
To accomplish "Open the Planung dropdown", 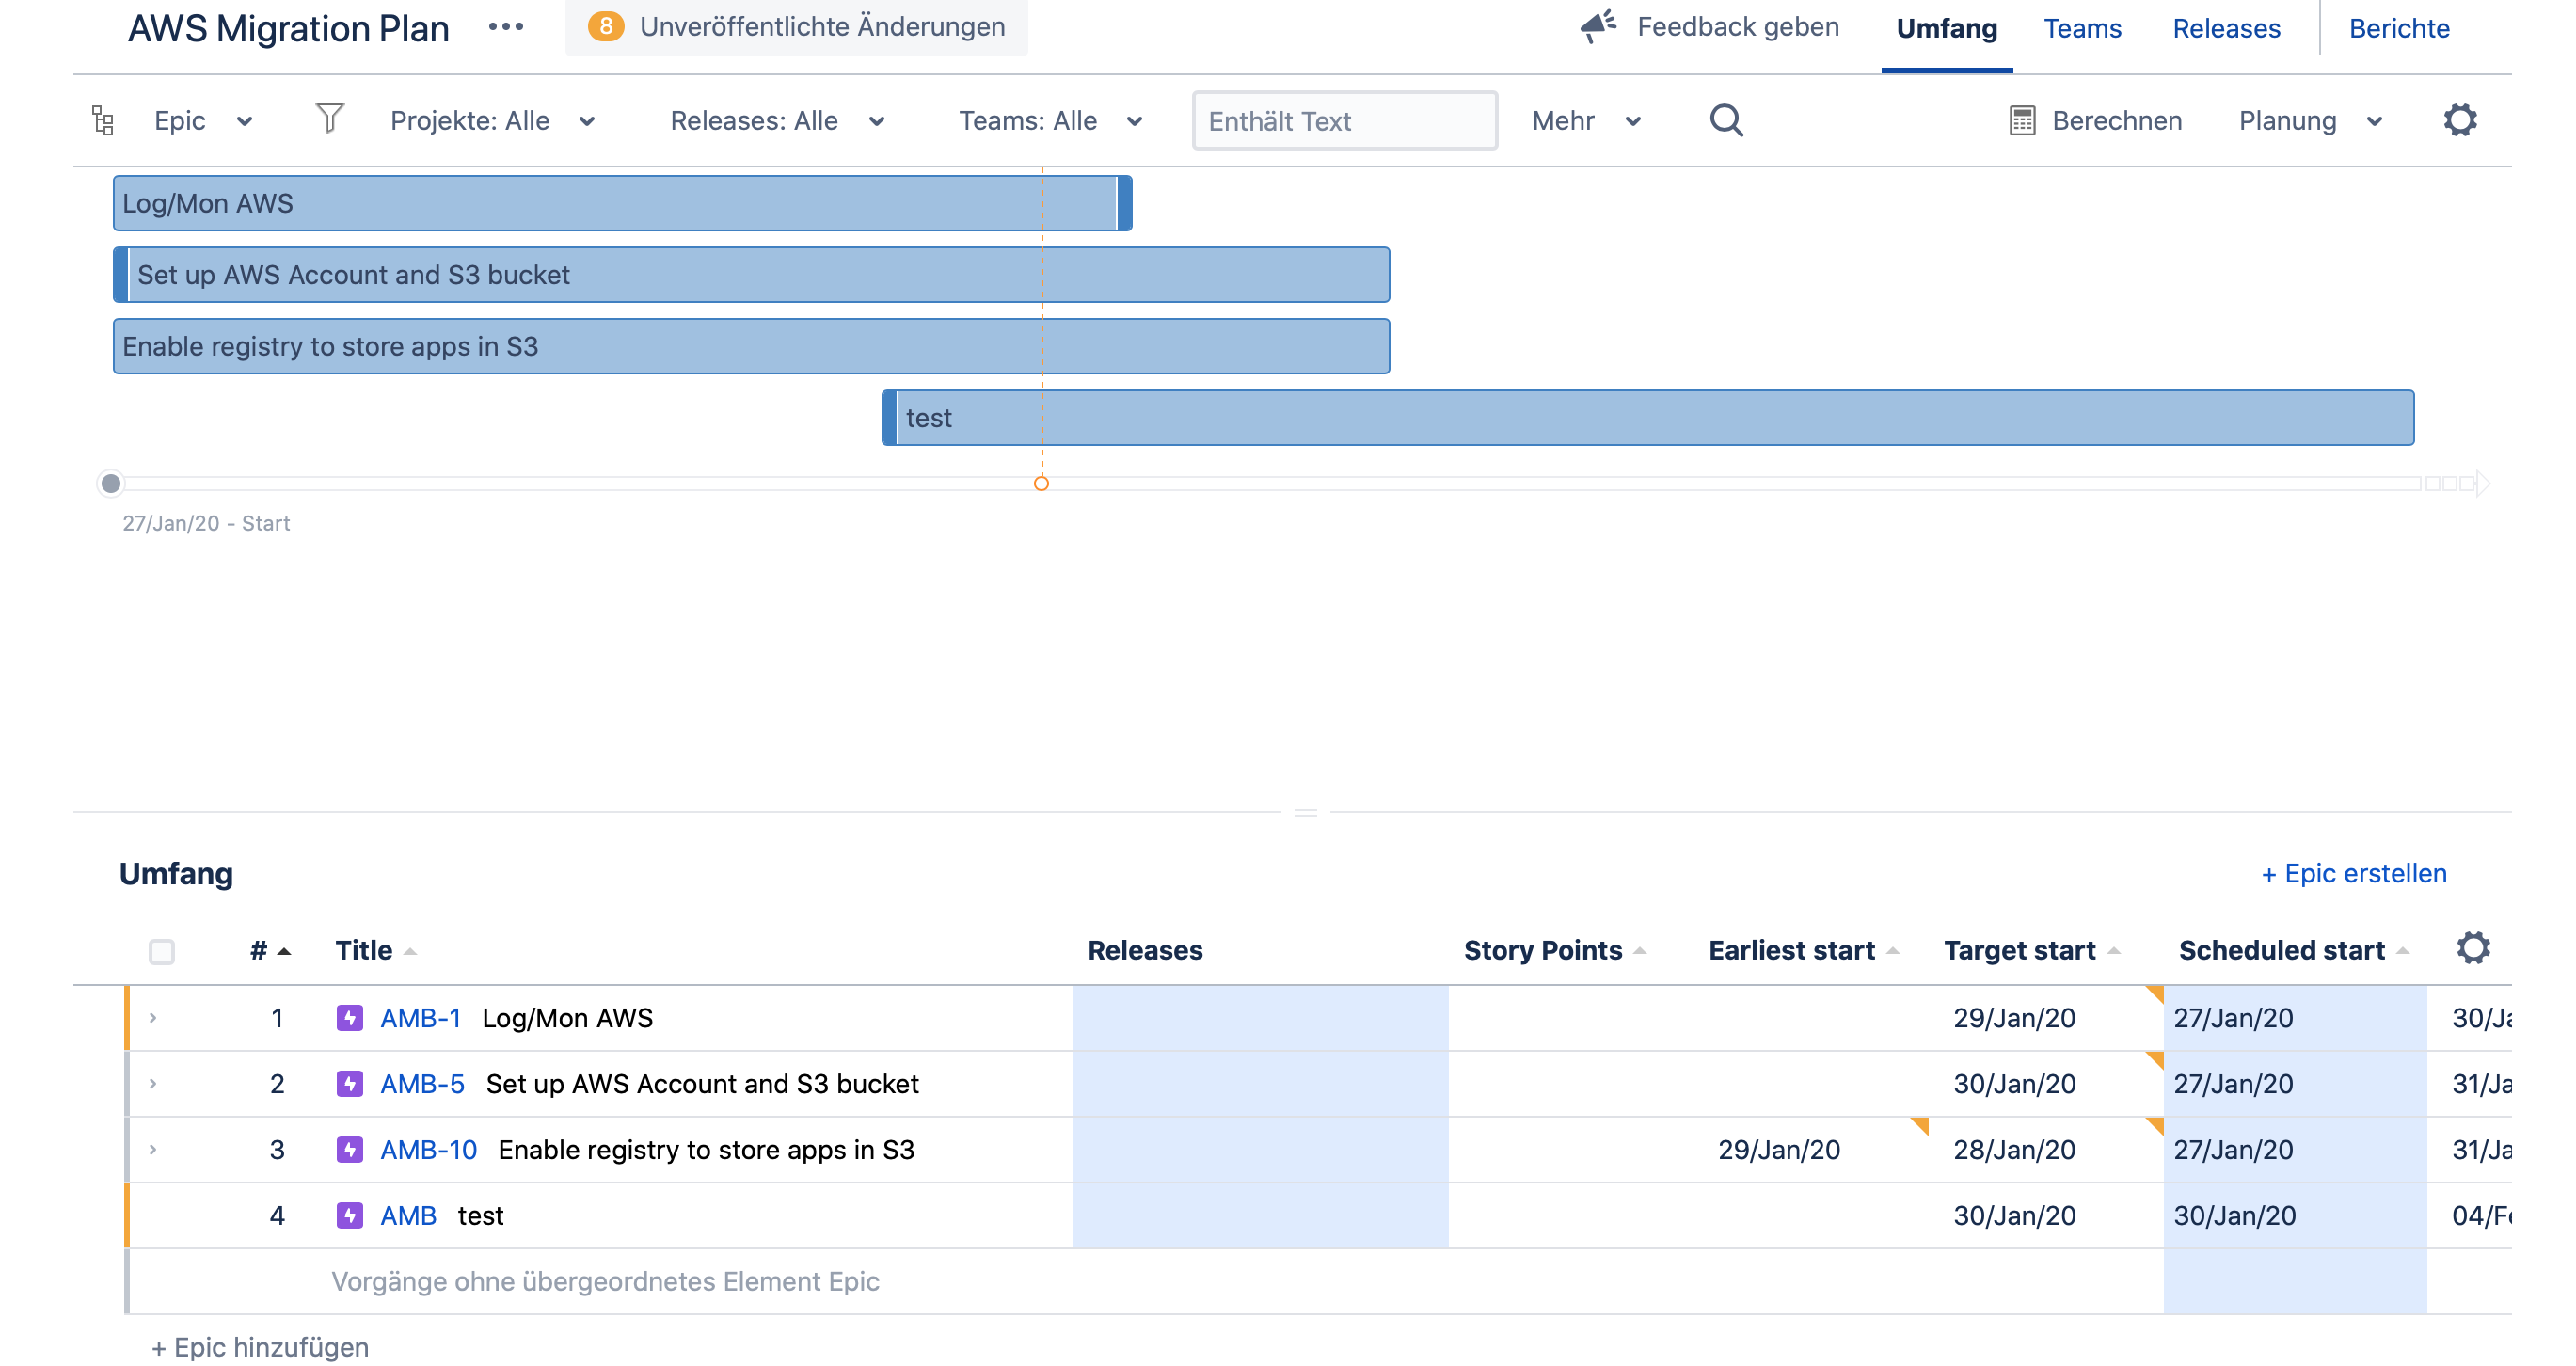I will 2311,121.
